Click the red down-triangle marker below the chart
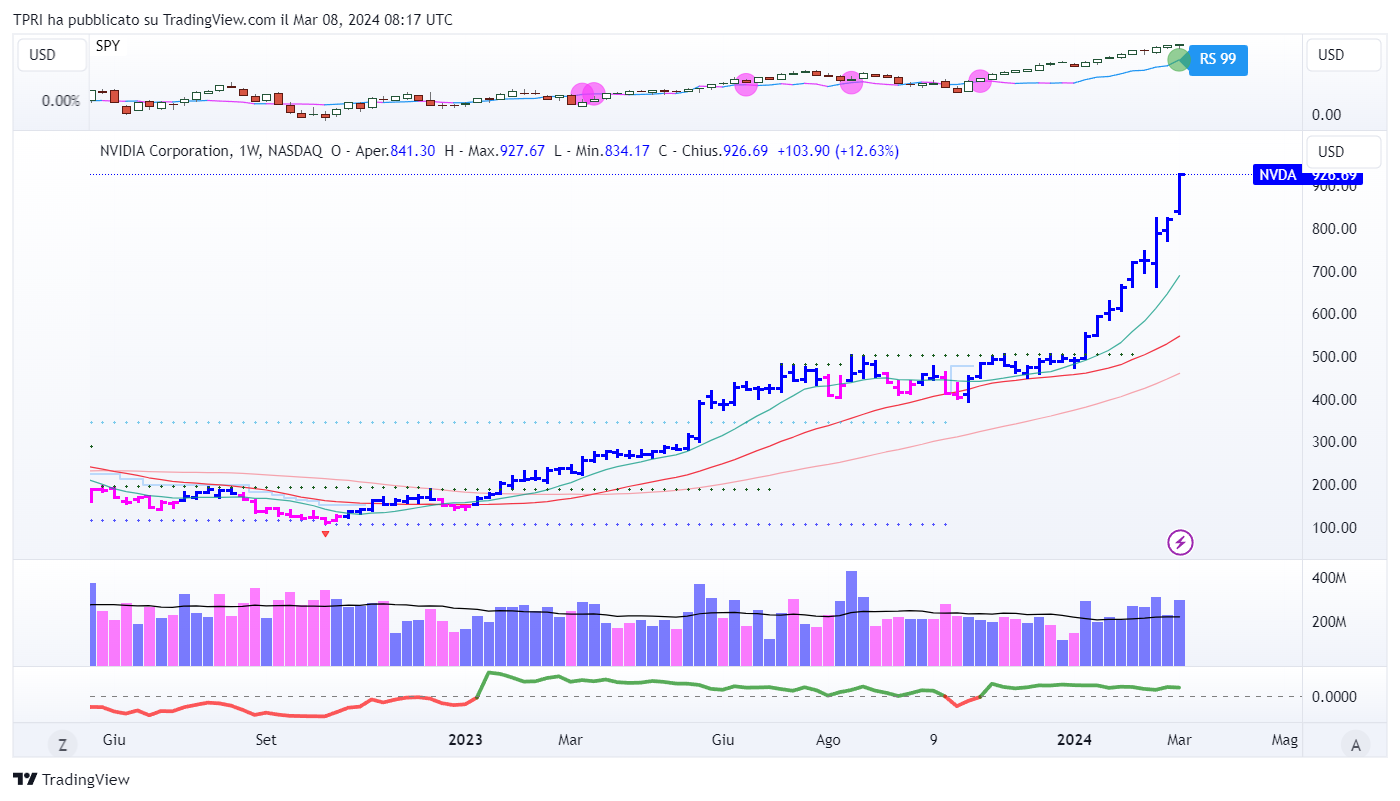Image resolution: width=1400 pixels, height=801 pixels. 325,534
